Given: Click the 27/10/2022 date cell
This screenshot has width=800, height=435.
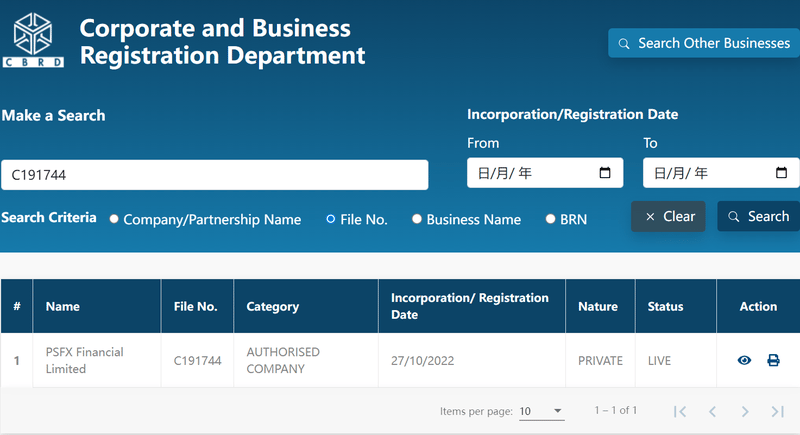Looking at the screenshot, I should (472, 360).
